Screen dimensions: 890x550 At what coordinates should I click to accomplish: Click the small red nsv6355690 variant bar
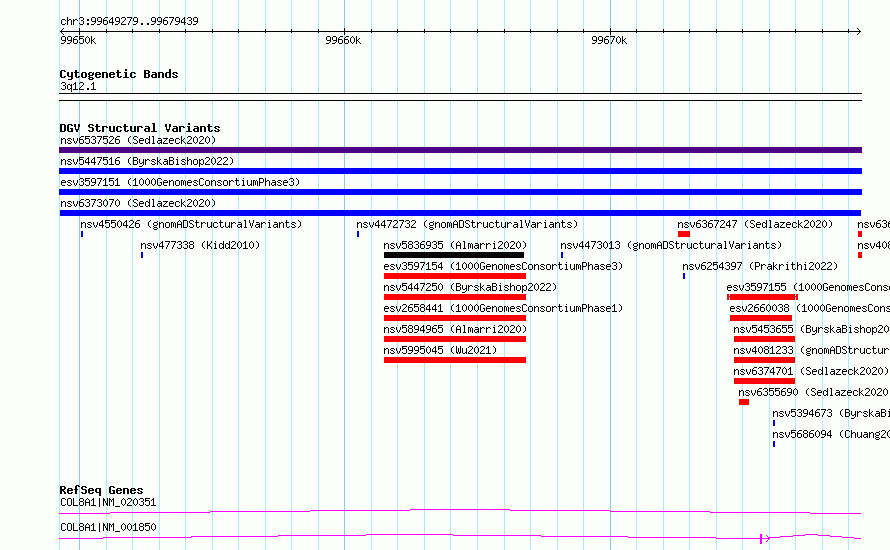pyautogui.click(x=744, y=402)
